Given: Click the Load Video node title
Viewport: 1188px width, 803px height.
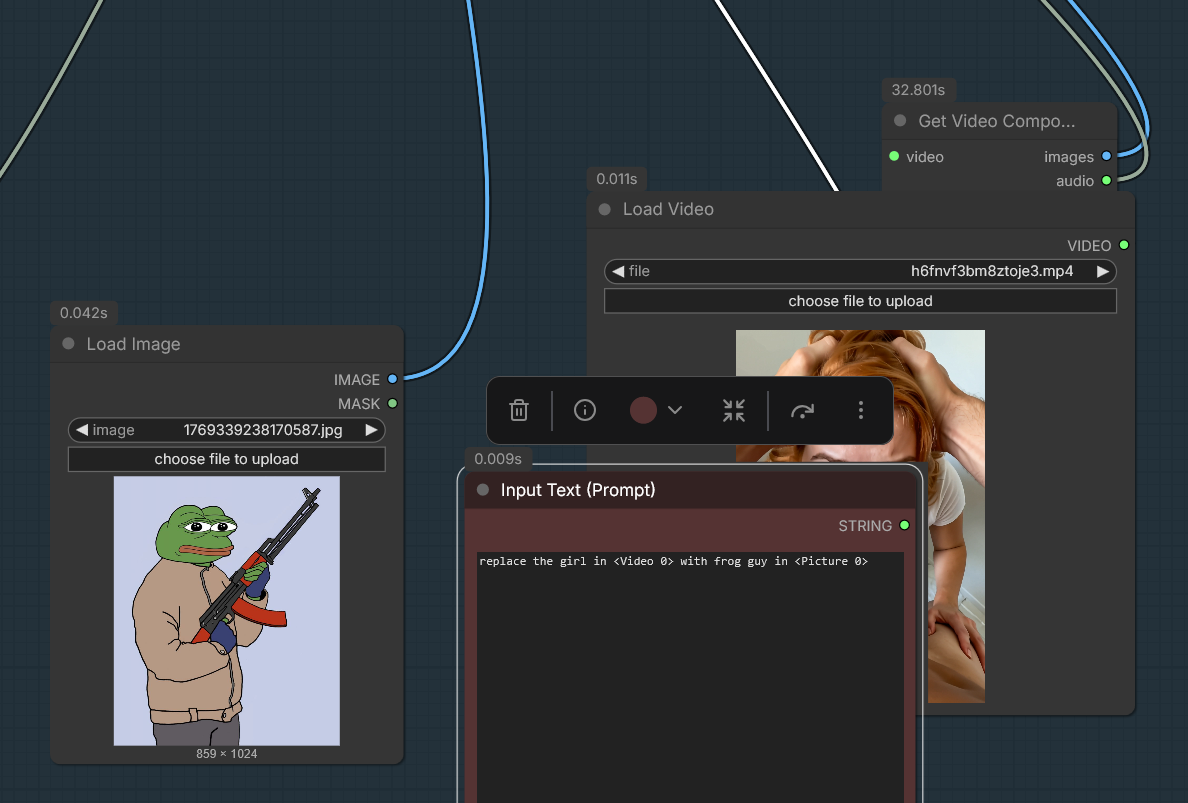Looking at the screenshot, I should click(668, 209).
